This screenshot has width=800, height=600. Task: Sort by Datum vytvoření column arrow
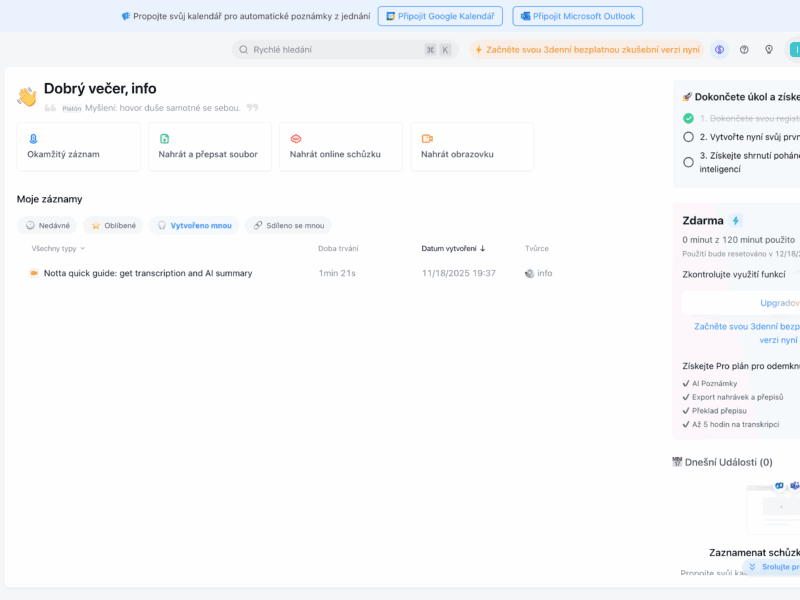[483, 248]
